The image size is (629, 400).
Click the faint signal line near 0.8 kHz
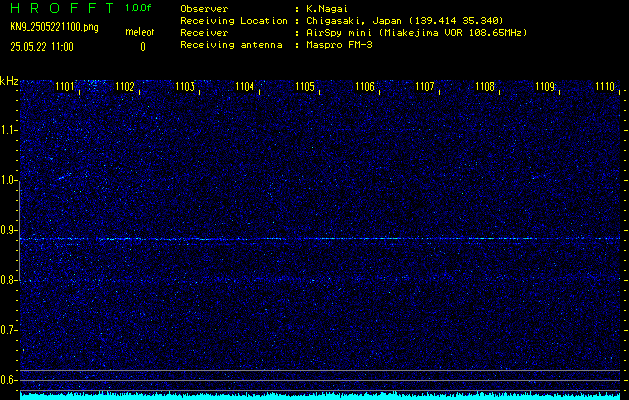(320, 278)
